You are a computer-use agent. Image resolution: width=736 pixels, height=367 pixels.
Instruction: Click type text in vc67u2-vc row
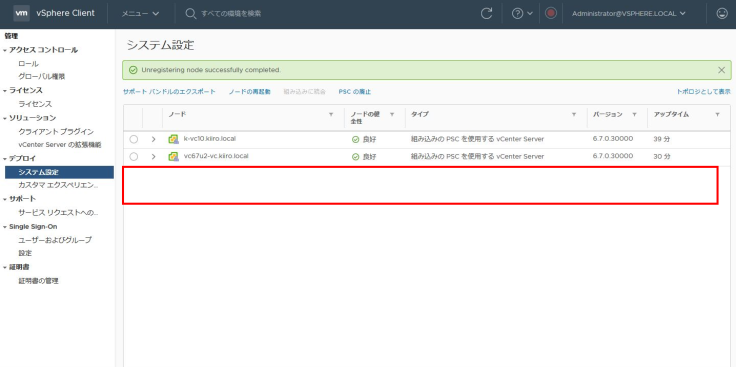click(477, 156)
